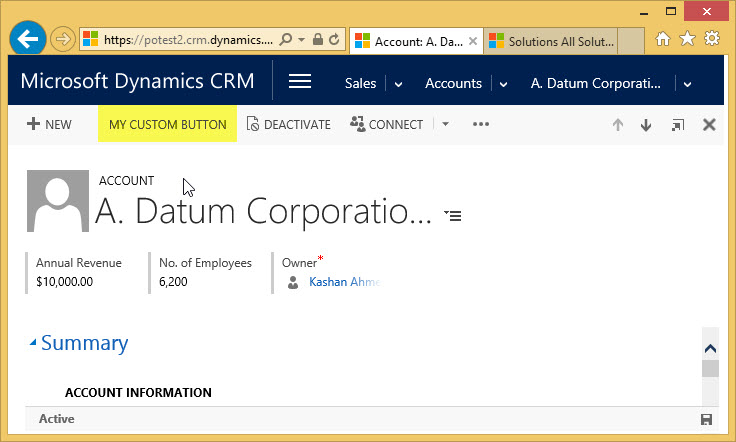Go to next record down arrow
The height and width of the screenshot is (442, 736).
646,125
